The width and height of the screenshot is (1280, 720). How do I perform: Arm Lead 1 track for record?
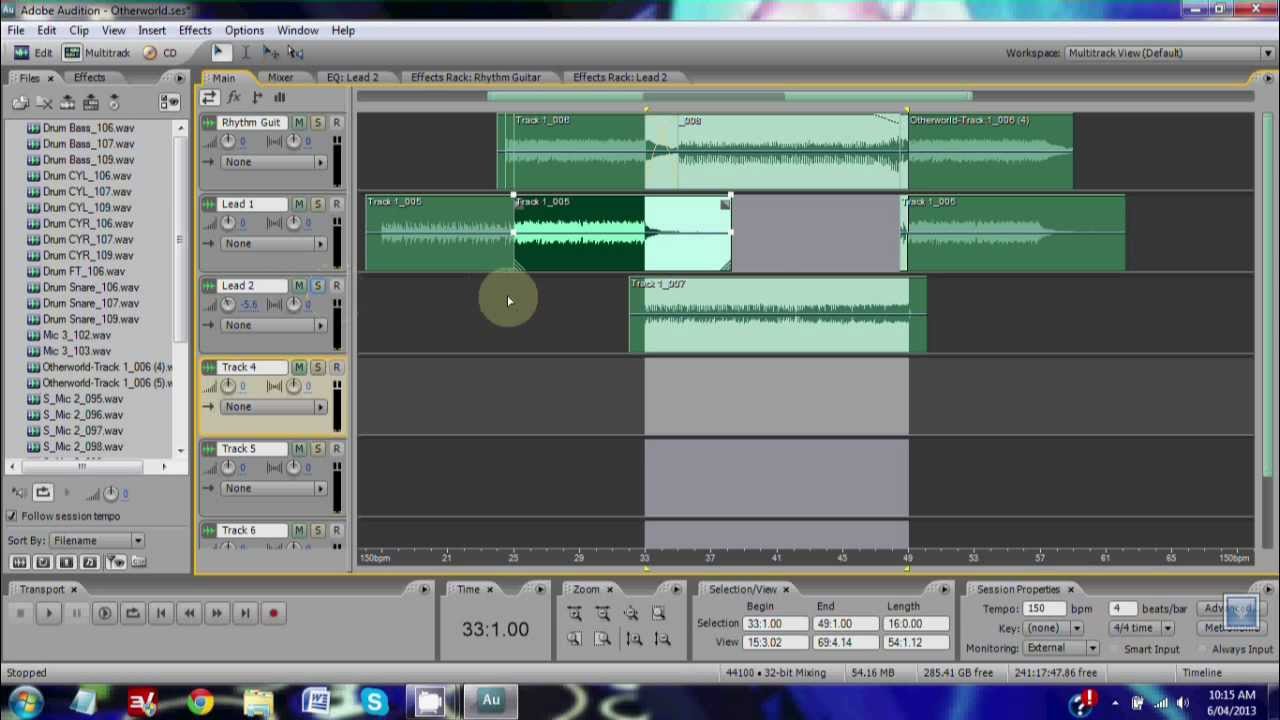336,204
